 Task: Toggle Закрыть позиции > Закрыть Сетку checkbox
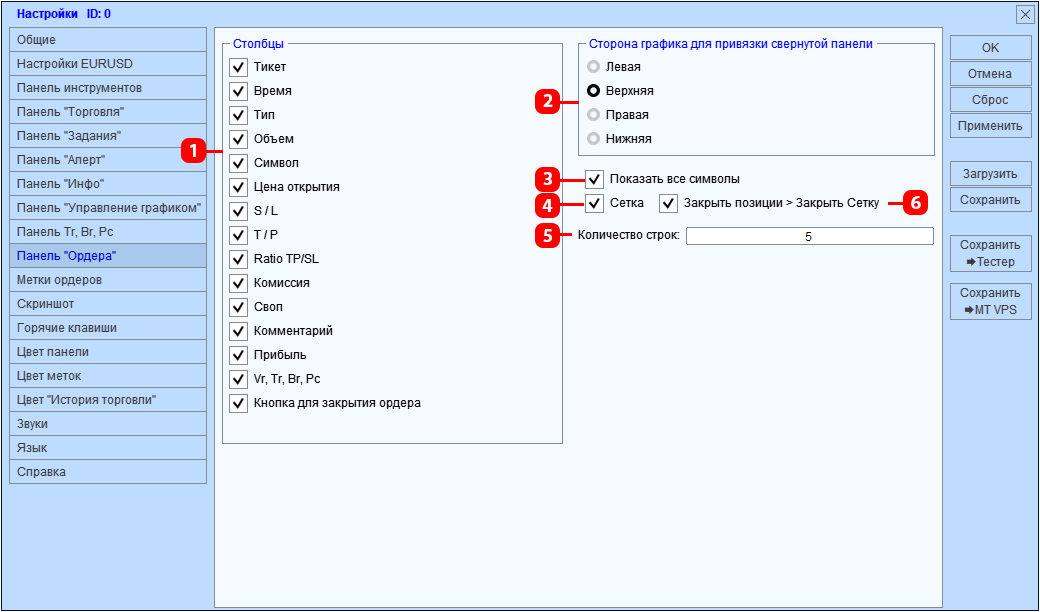coord(669,204)
